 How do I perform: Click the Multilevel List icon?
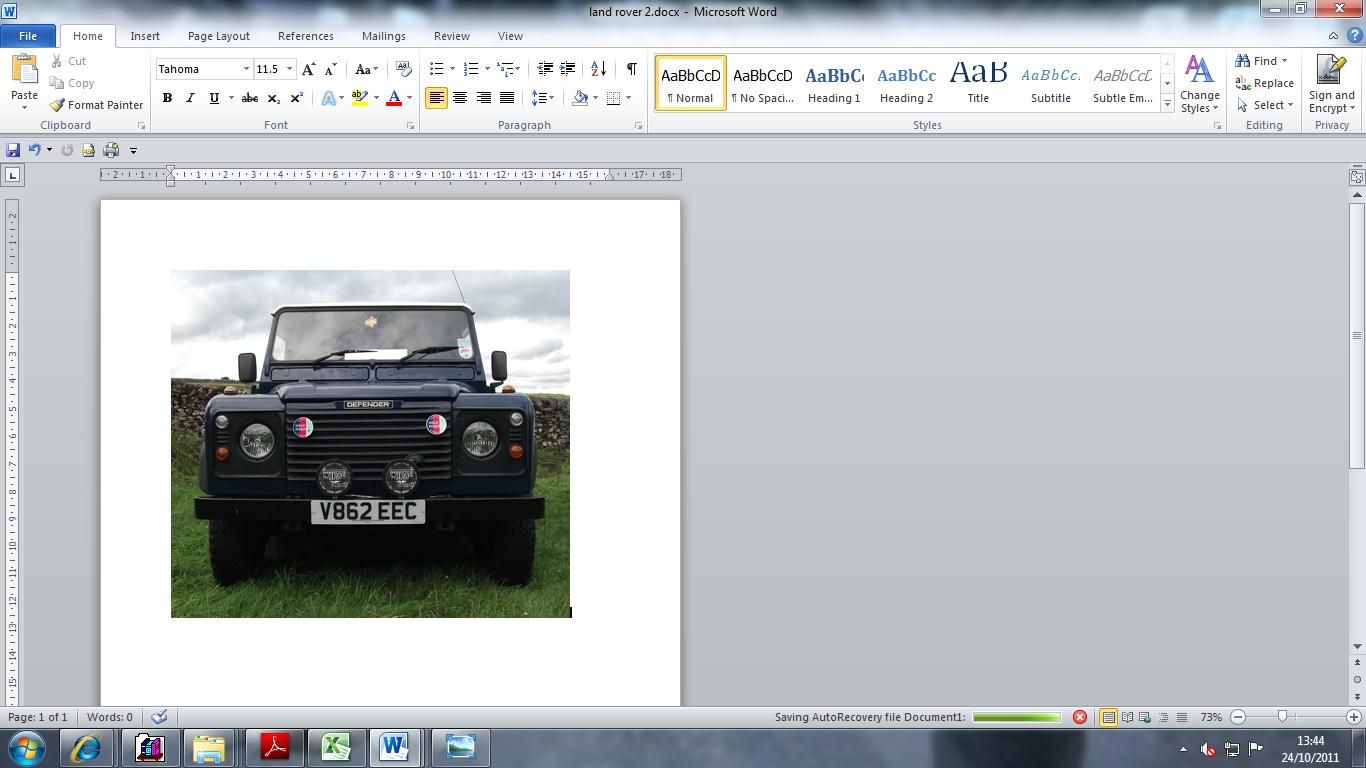pos(506,69)
